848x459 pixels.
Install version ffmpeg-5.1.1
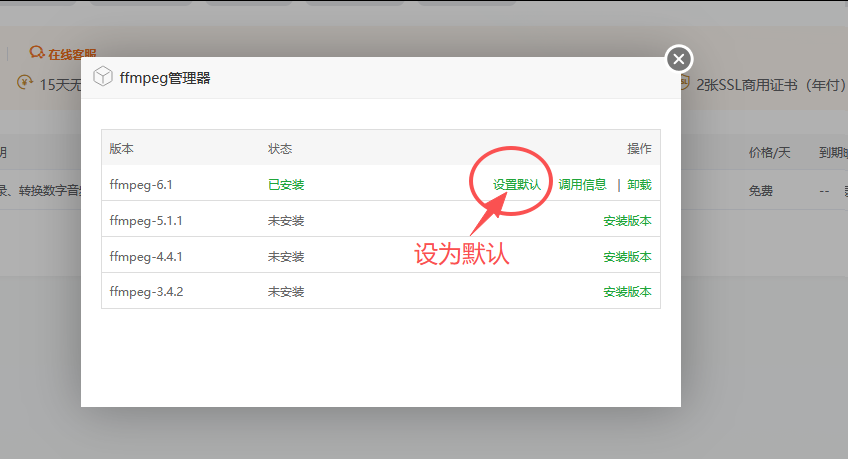click(627, 220)
